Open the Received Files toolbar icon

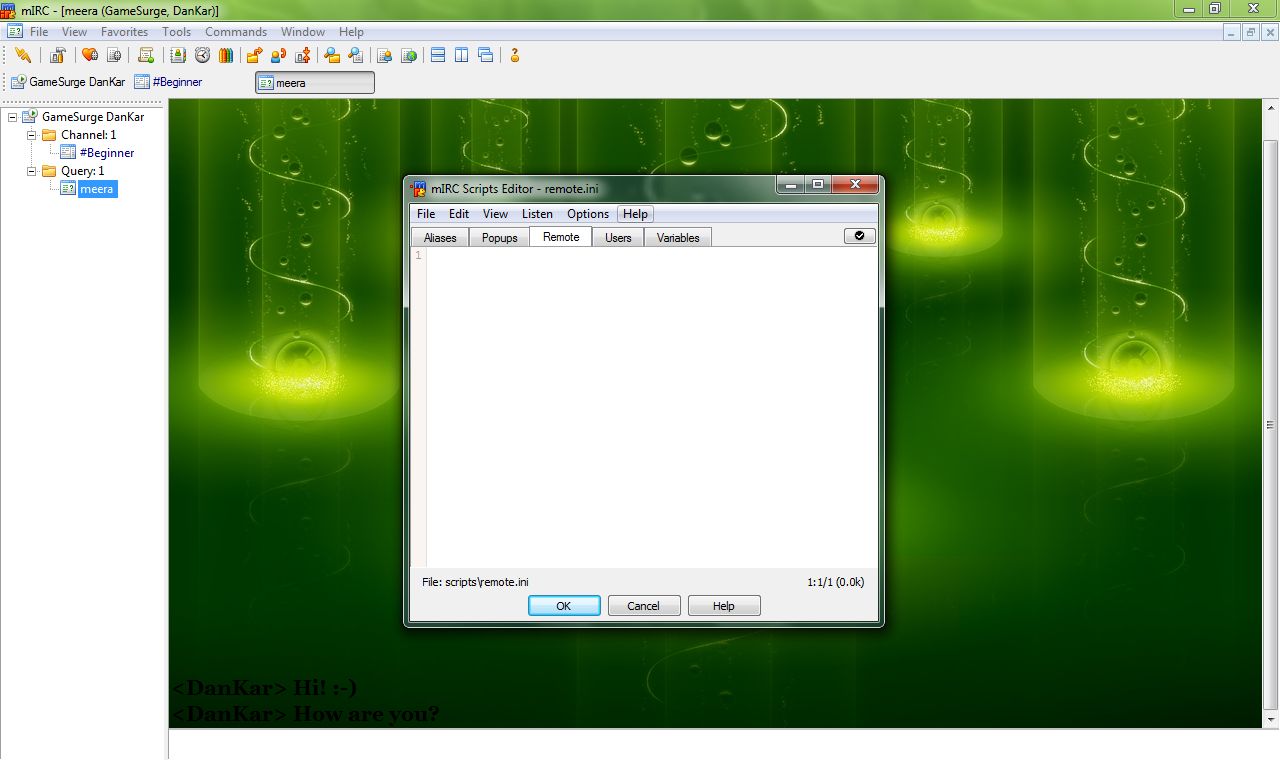click(332, 55)
